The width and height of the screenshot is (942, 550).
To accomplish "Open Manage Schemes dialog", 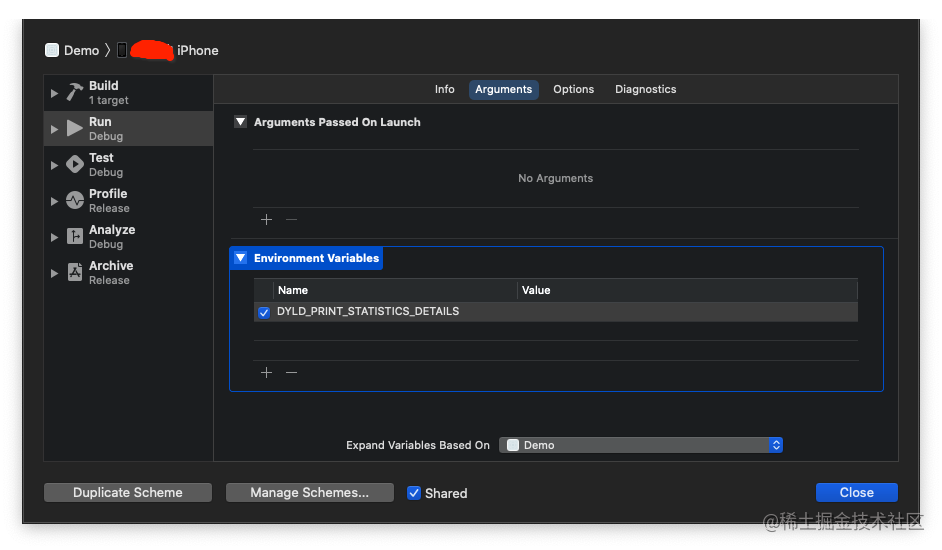I will pyautogui.click(x=309, y=492).
